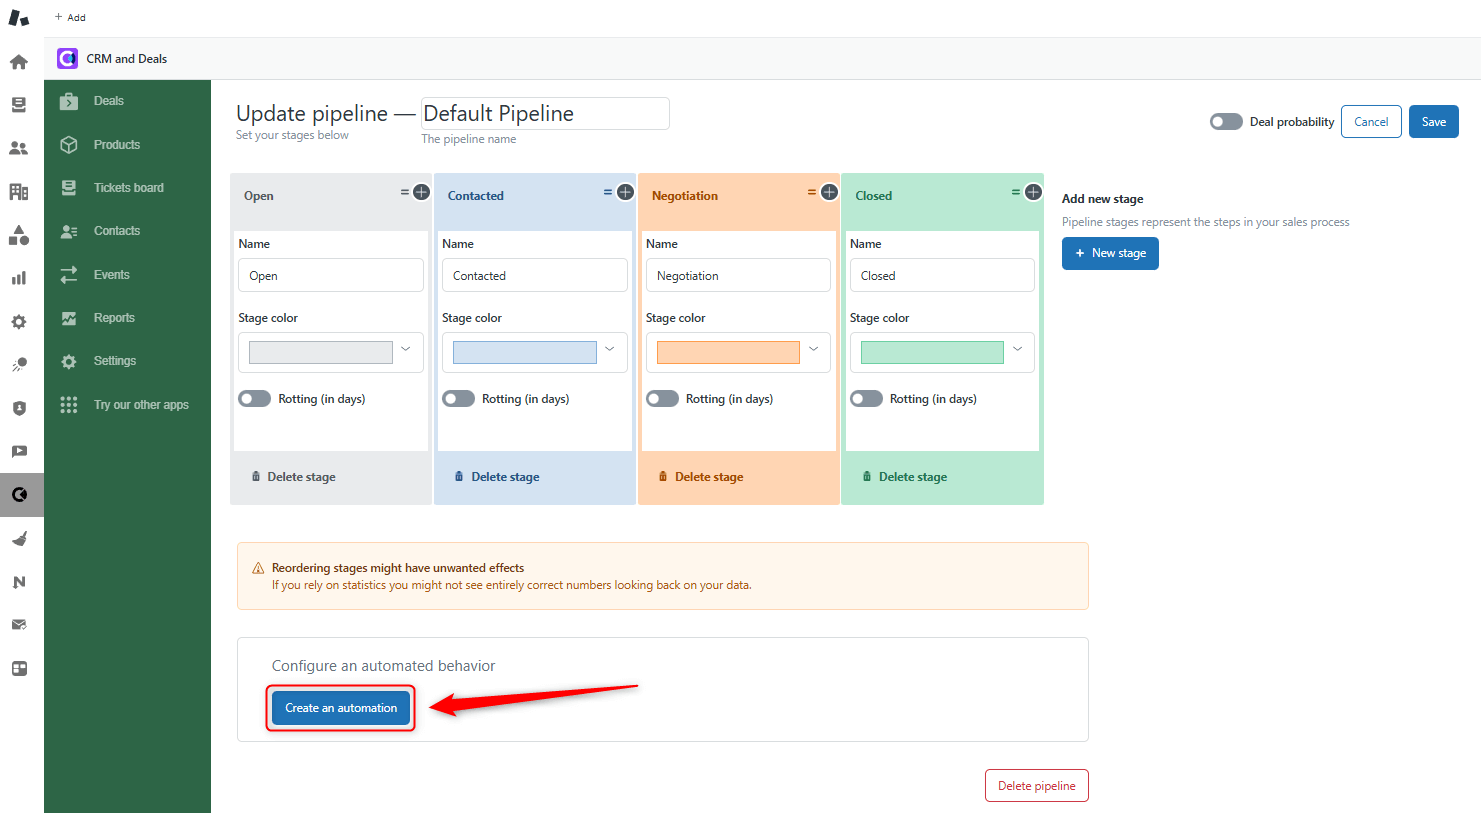Select the people/team icon in the left rail

[x=18, y=148]
